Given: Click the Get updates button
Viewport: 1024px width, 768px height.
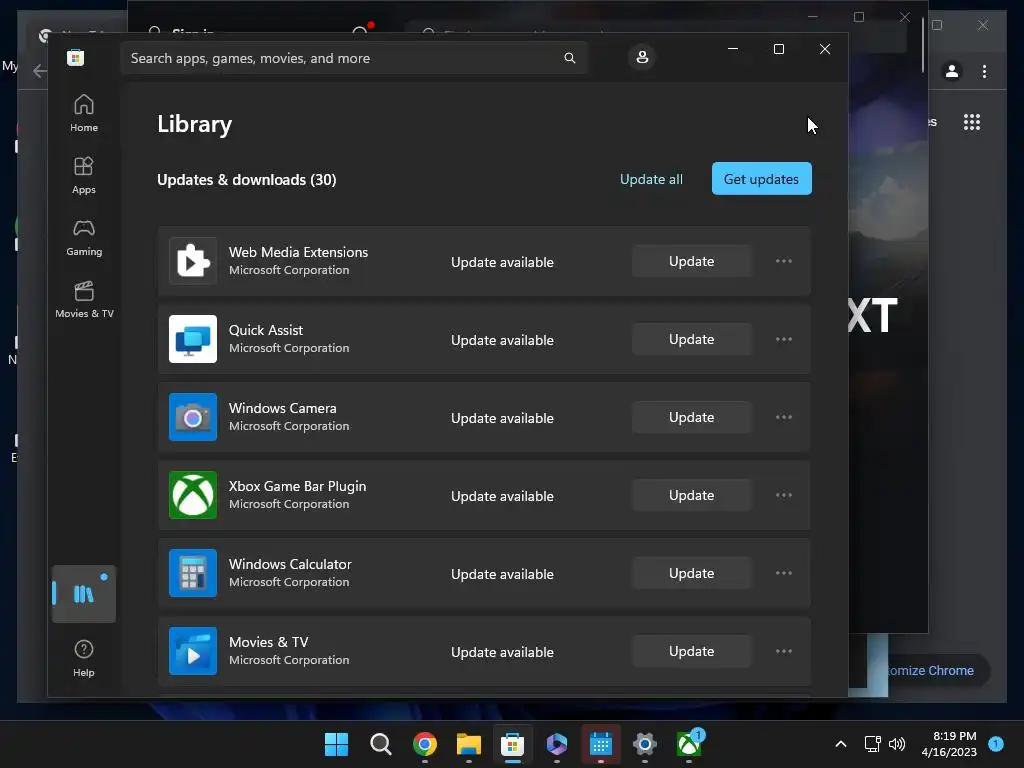Looking at the screenshot, I should click(x=761, y=179).
